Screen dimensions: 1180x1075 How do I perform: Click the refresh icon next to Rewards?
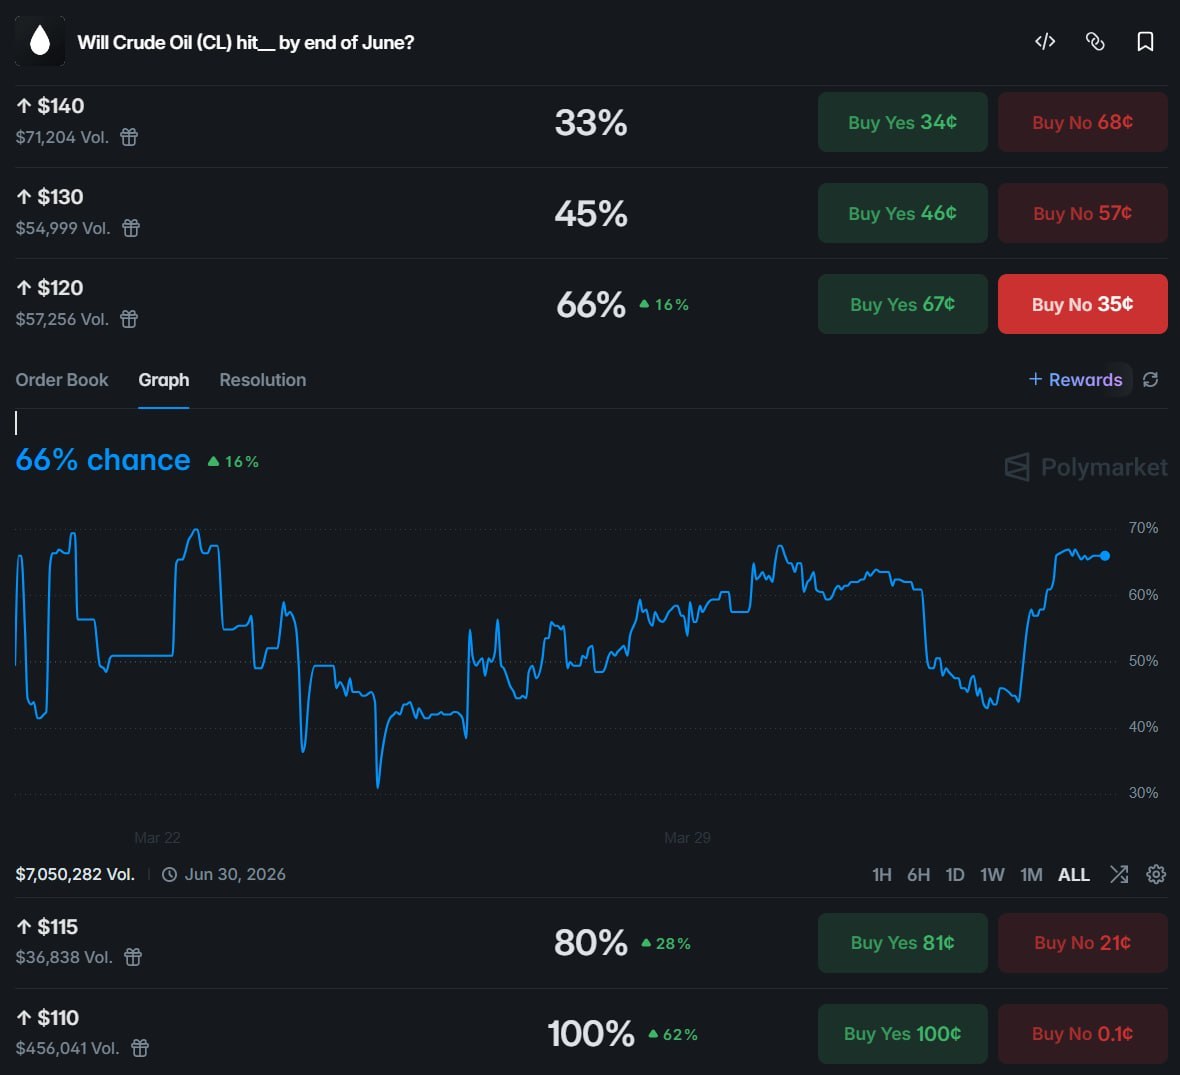tap(1151, 380)
